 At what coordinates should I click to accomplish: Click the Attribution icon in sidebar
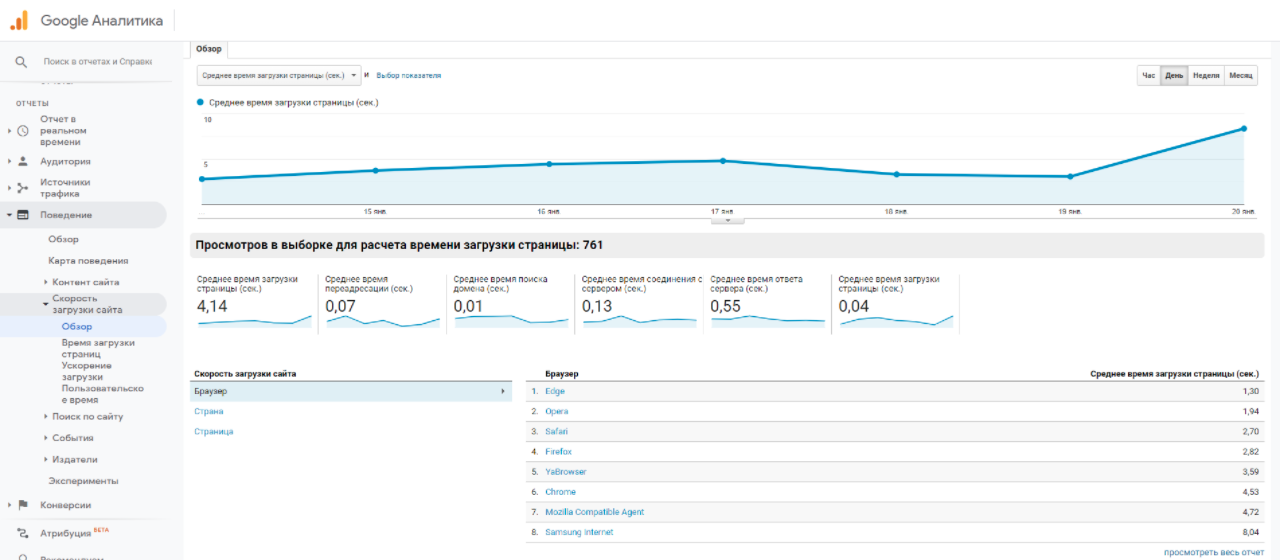23,533
